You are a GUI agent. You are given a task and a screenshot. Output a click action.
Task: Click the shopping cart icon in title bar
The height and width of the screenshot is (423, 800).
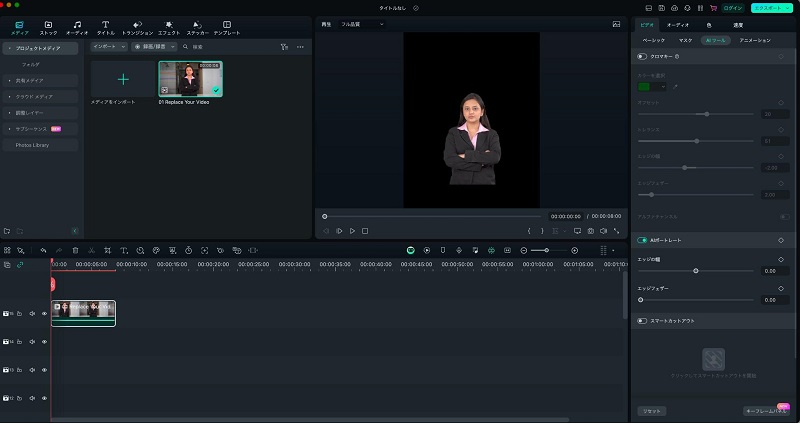click(713, 8)
